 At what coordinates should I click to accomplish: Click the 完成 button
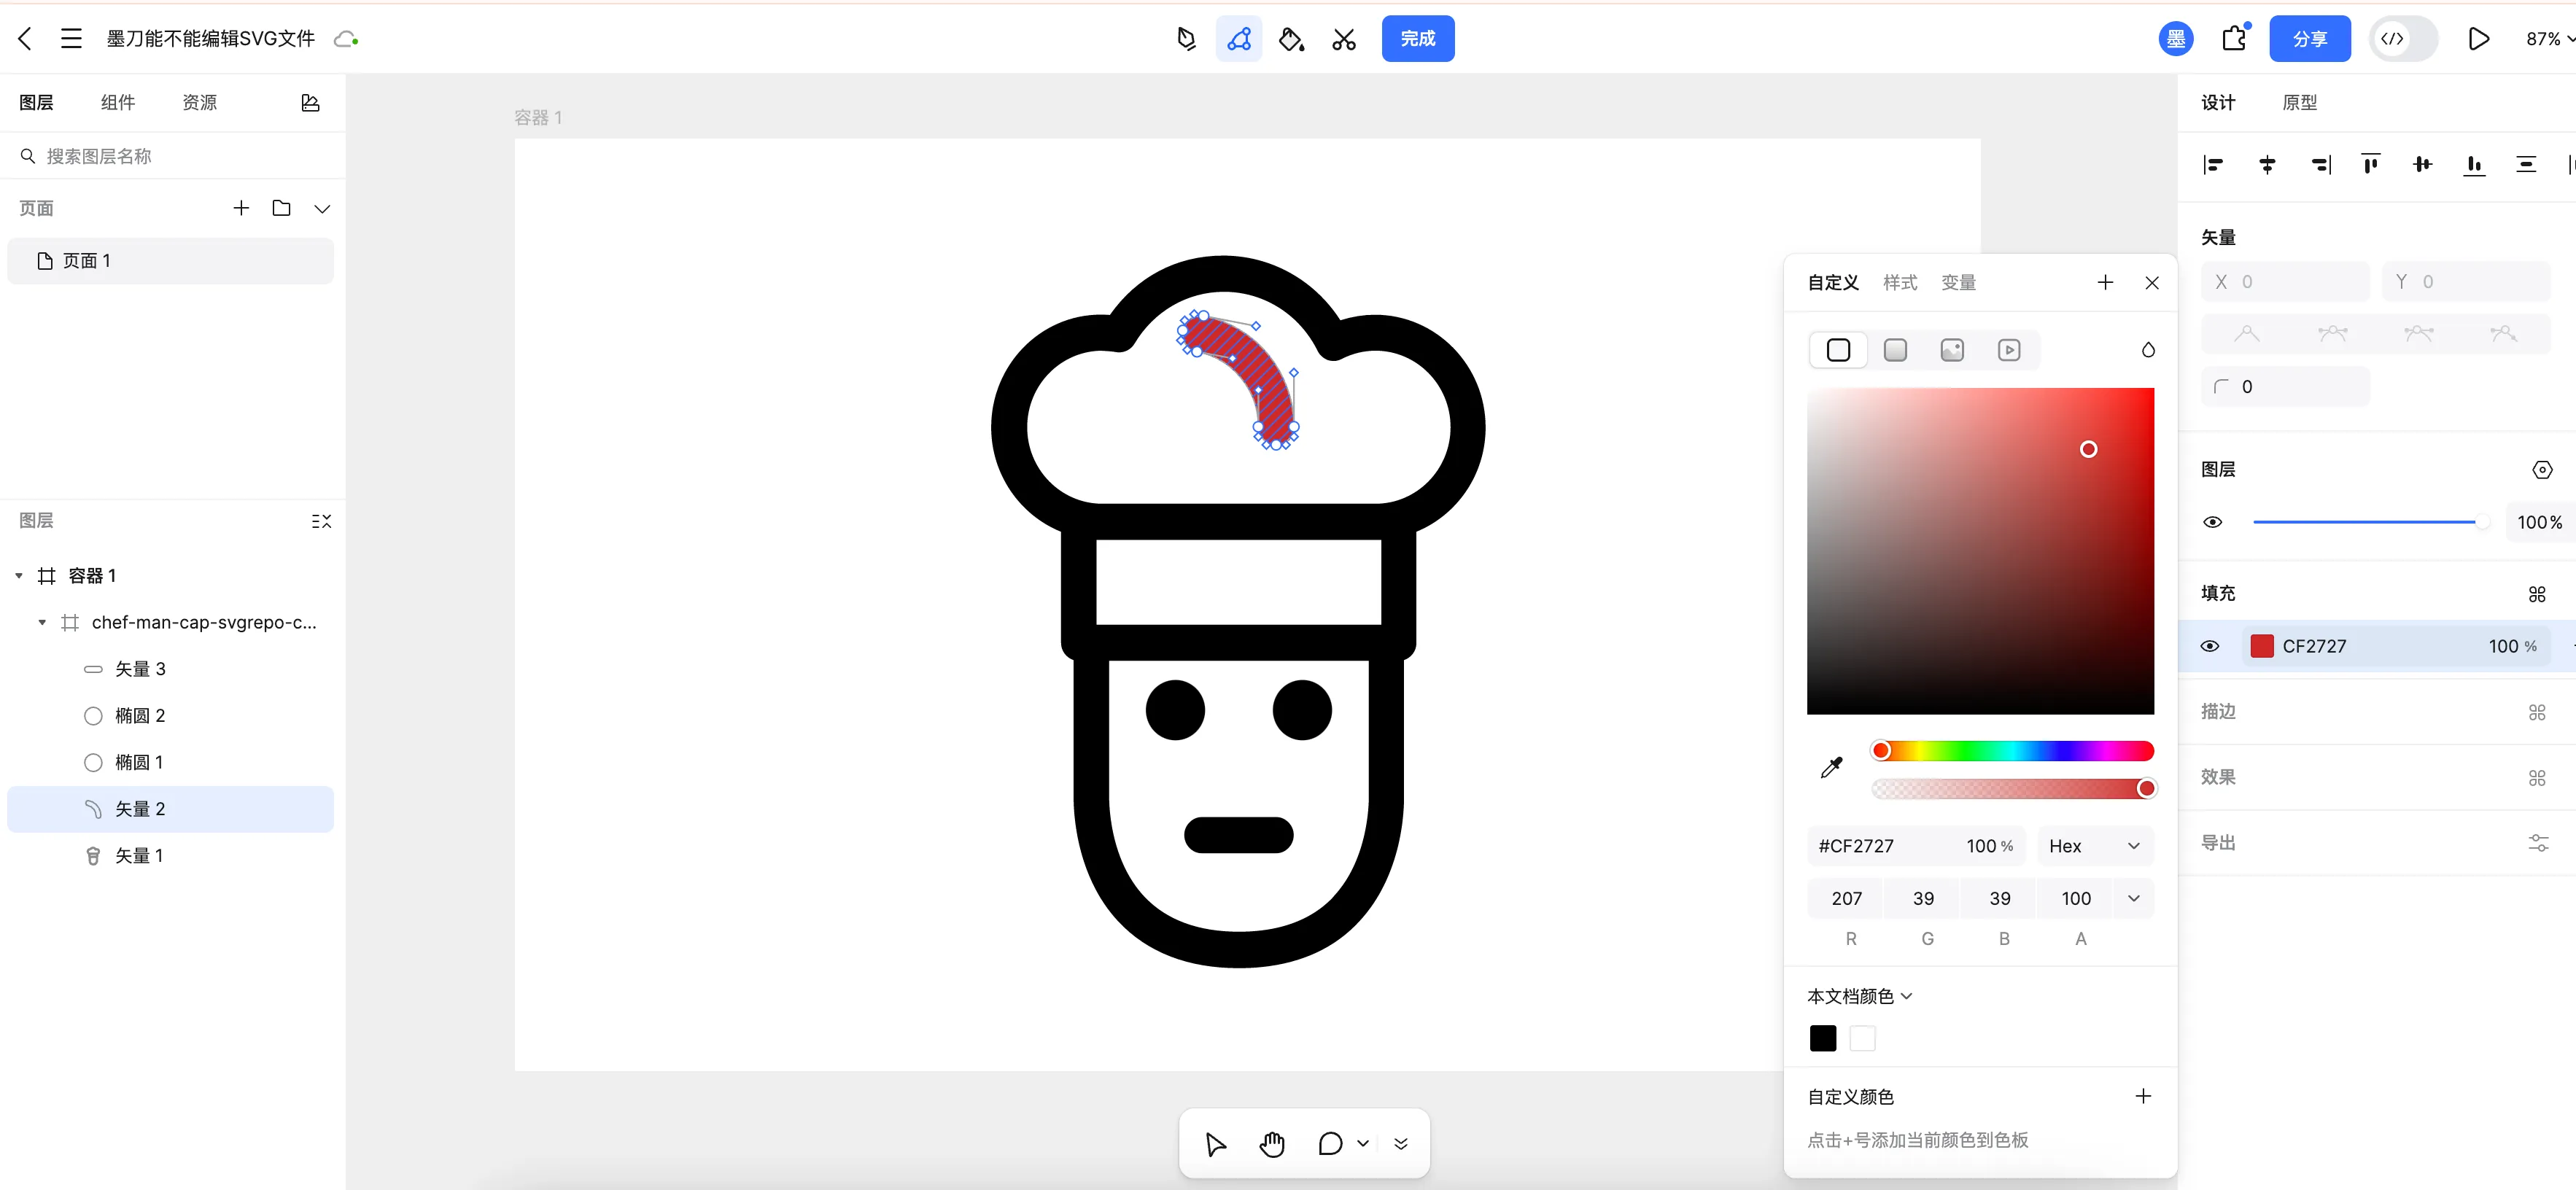1417,39
